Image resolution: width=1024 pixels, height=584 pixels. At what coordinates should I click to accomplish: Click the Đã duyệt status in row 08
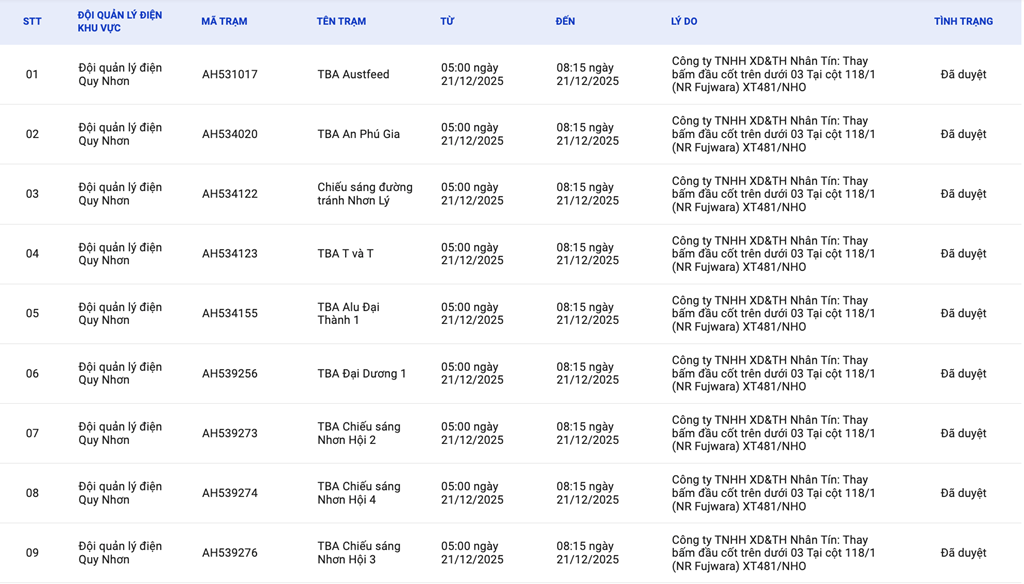963,493
